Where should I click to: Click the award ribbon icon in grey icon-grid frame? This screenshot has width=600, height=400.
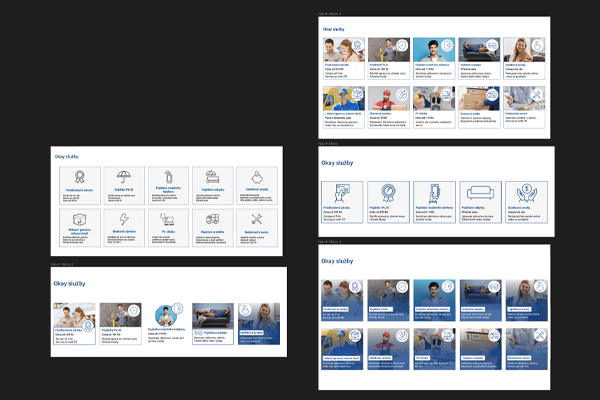pyautogui.click(x=80, y=177)
